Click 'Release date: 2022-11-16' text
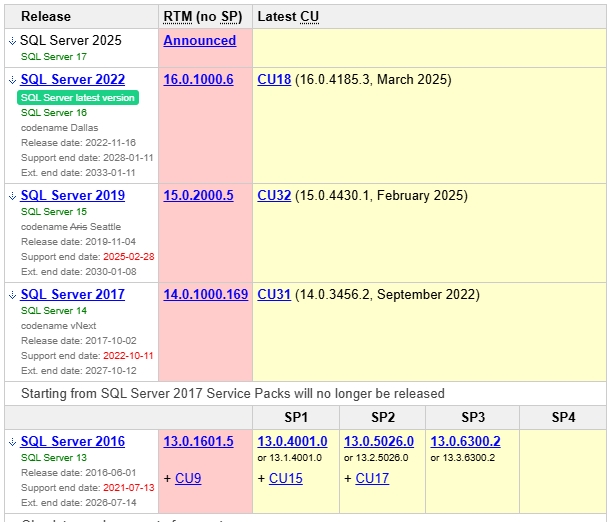This screenshot has height=522, width=616. point(79,143)
